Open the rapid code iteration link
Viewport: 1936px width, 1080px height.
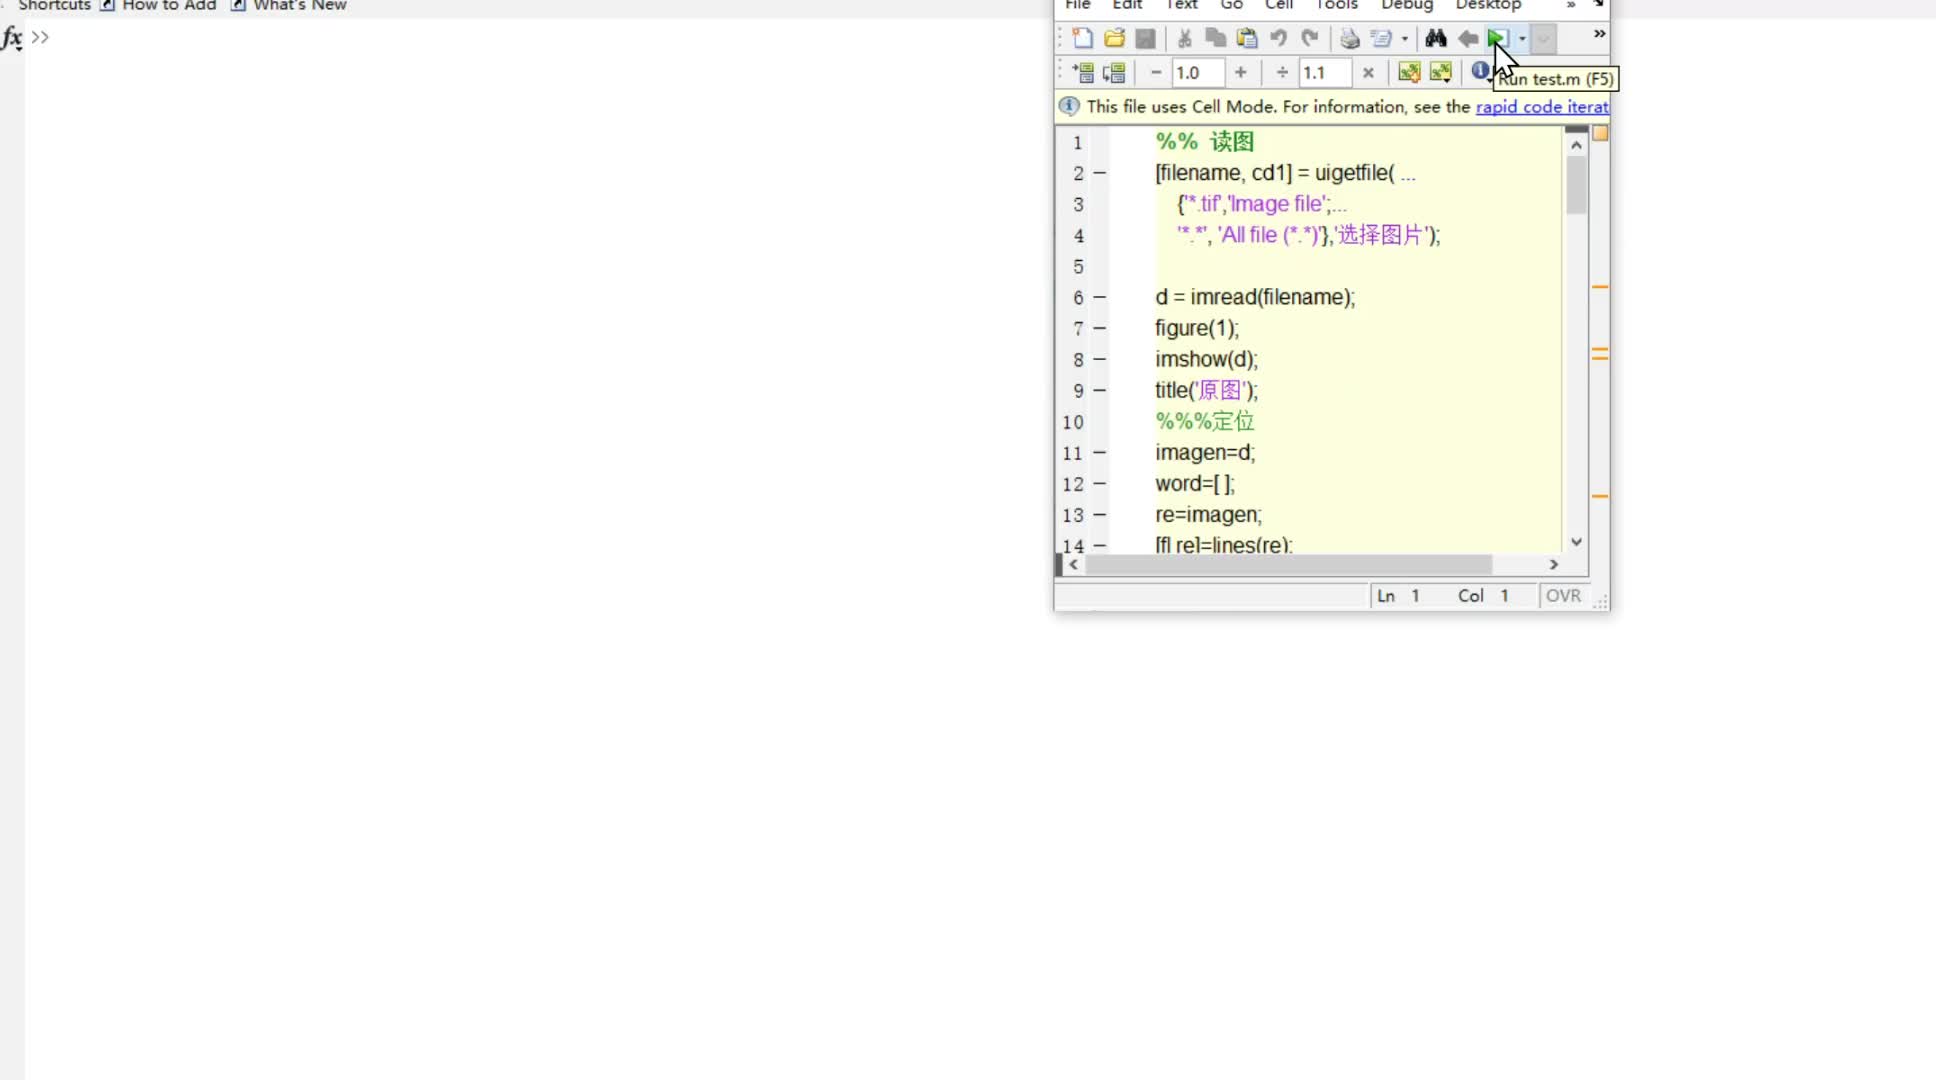click(x=1541, y=106)
